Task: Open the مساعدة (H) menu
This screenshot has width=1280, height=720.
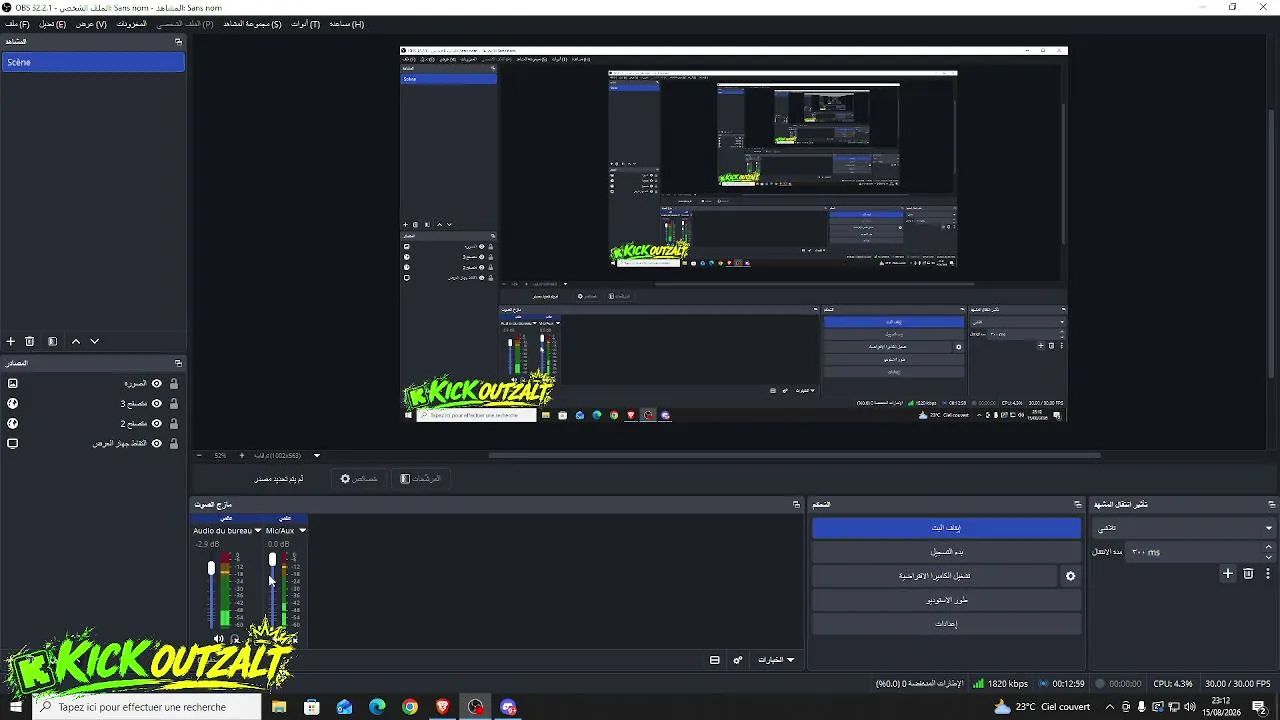Action: coord(347,24)
